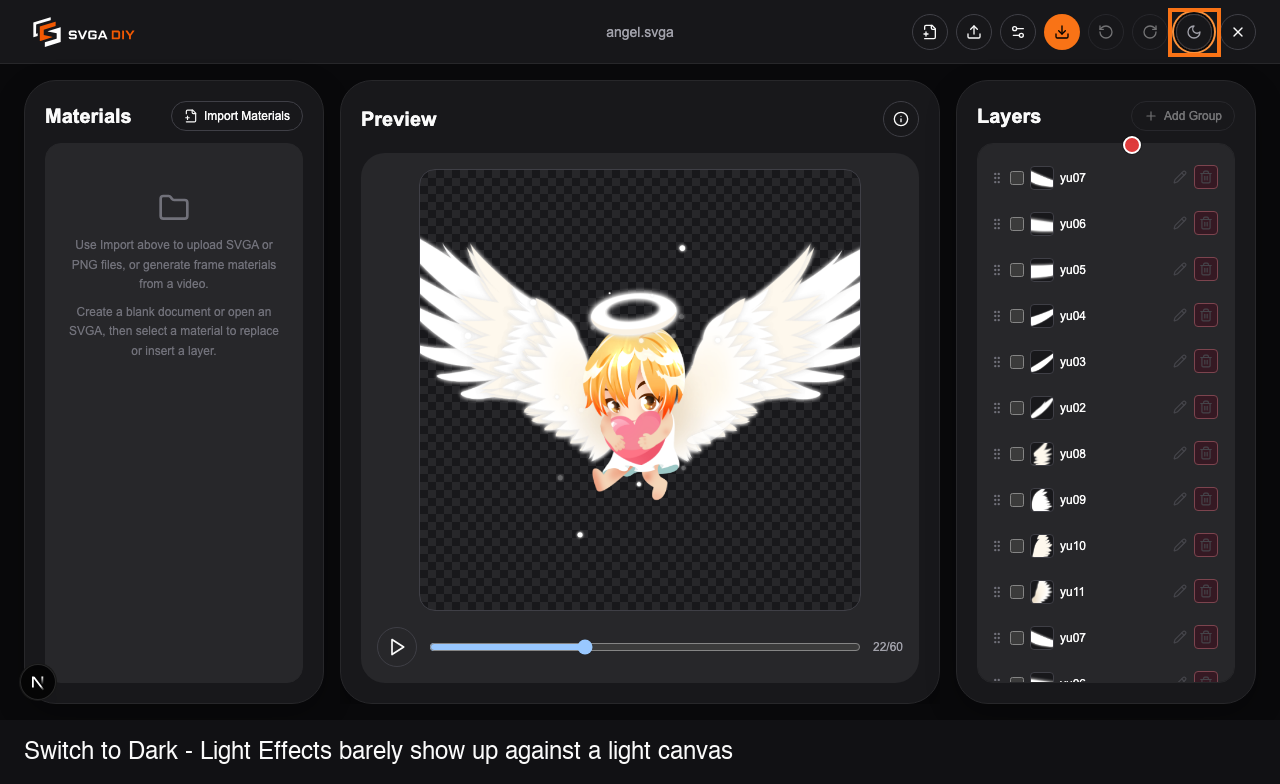Click the X close icon in top toolbar
The height and width of the screenshot is (784, 1280).
tap(1238, 32)
